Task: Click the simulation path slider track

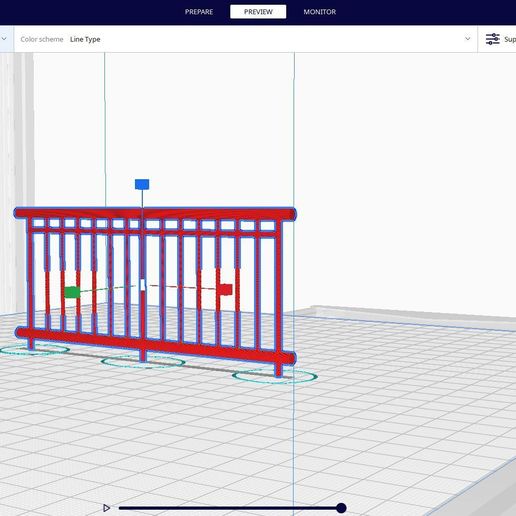Action: coord(230,508)
